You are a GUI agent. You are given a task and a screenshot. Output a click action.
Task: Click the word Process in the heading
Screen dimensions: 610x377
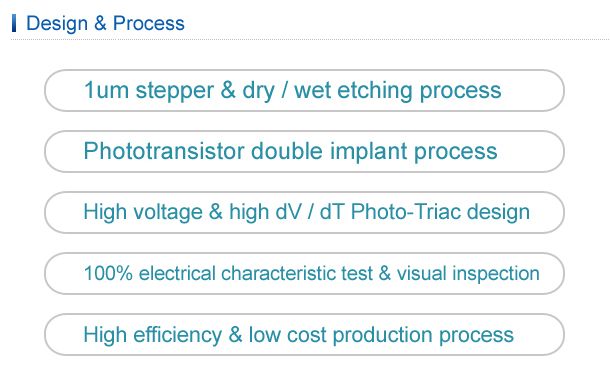click(x=149, y=23)
